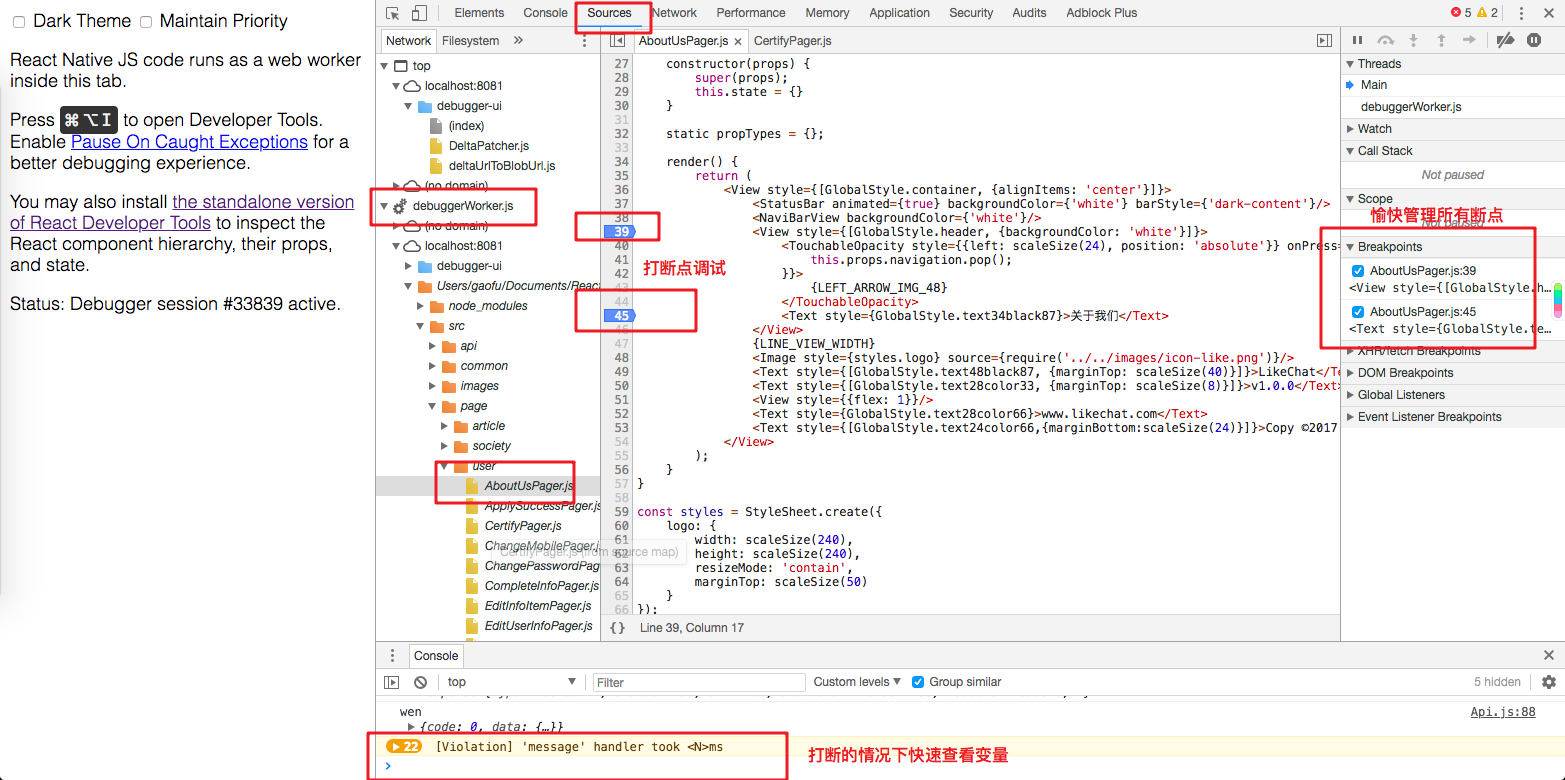Viewport: 1565px width, 780px height.
Task: Switch to the Elements tab
Action: pos(479,13)
